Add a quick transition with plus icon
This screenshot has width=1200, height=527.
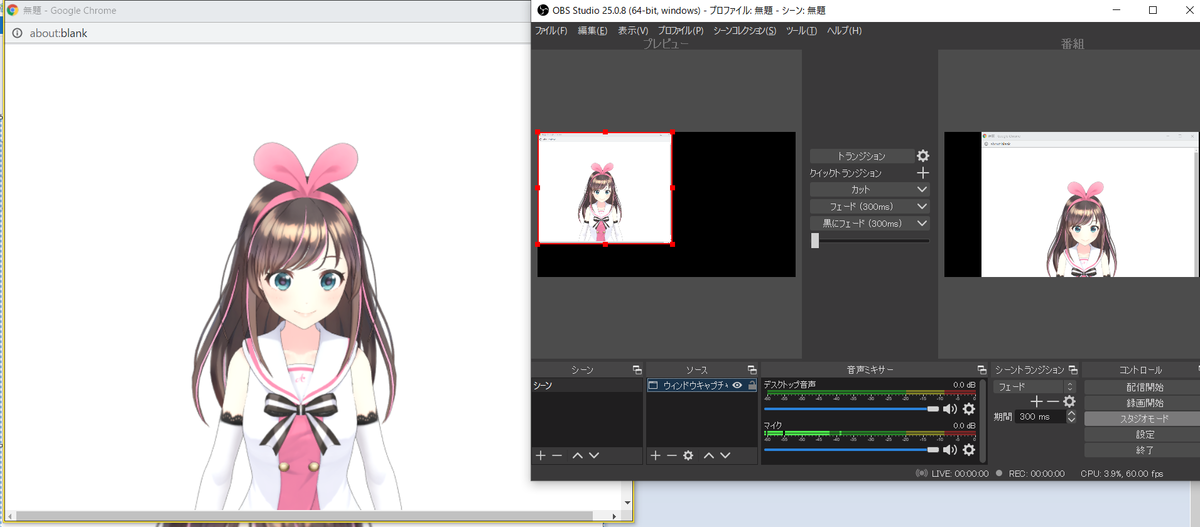923,173
